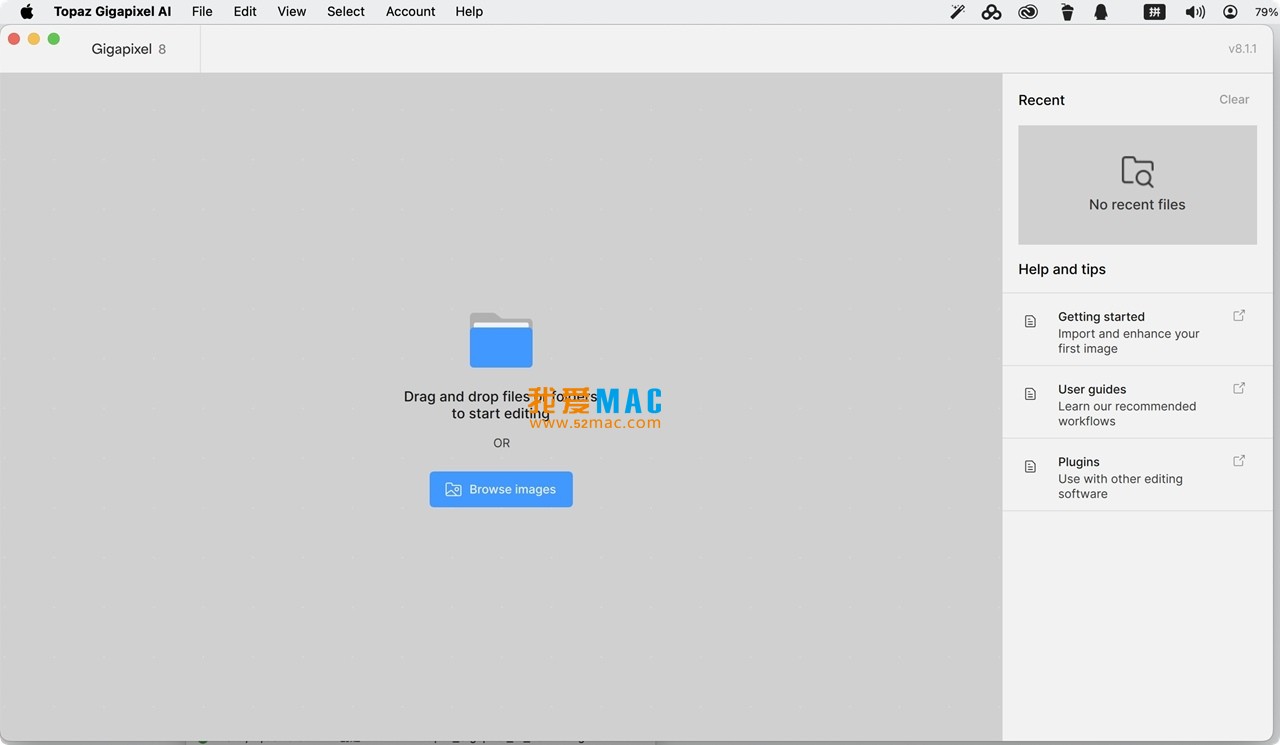Click the document icon beside Plugins
Image resolution: width=1280 pixels, height=745 pixels.
[1030, 467]
